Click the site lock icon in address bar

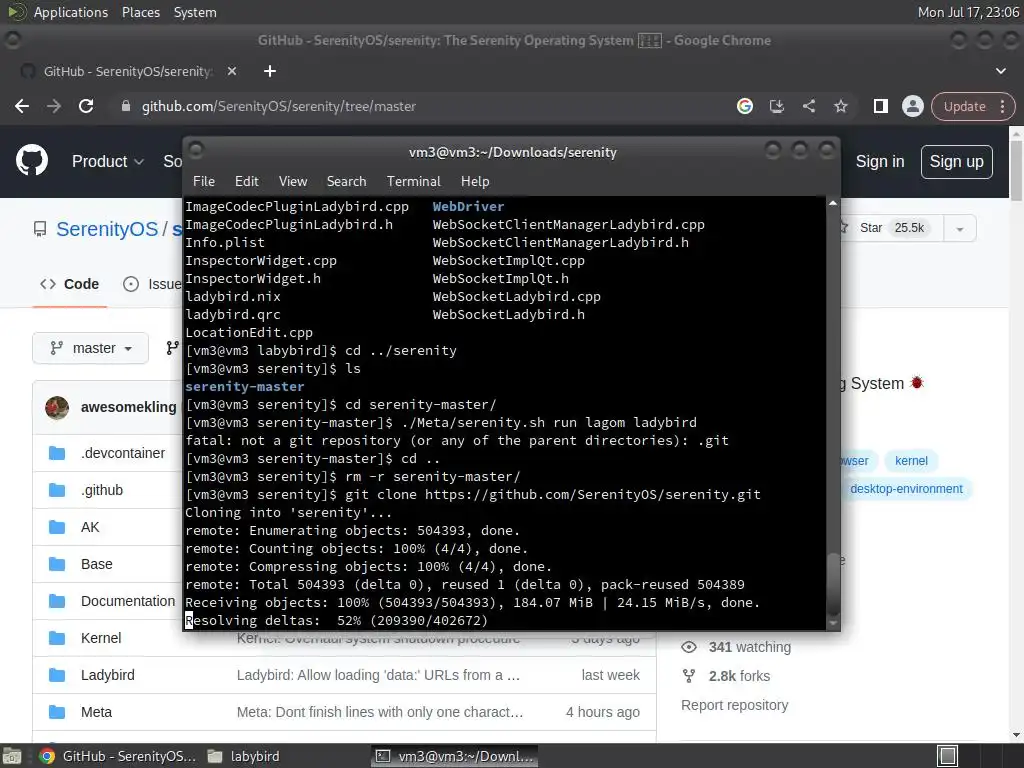[x=125, y=106]
